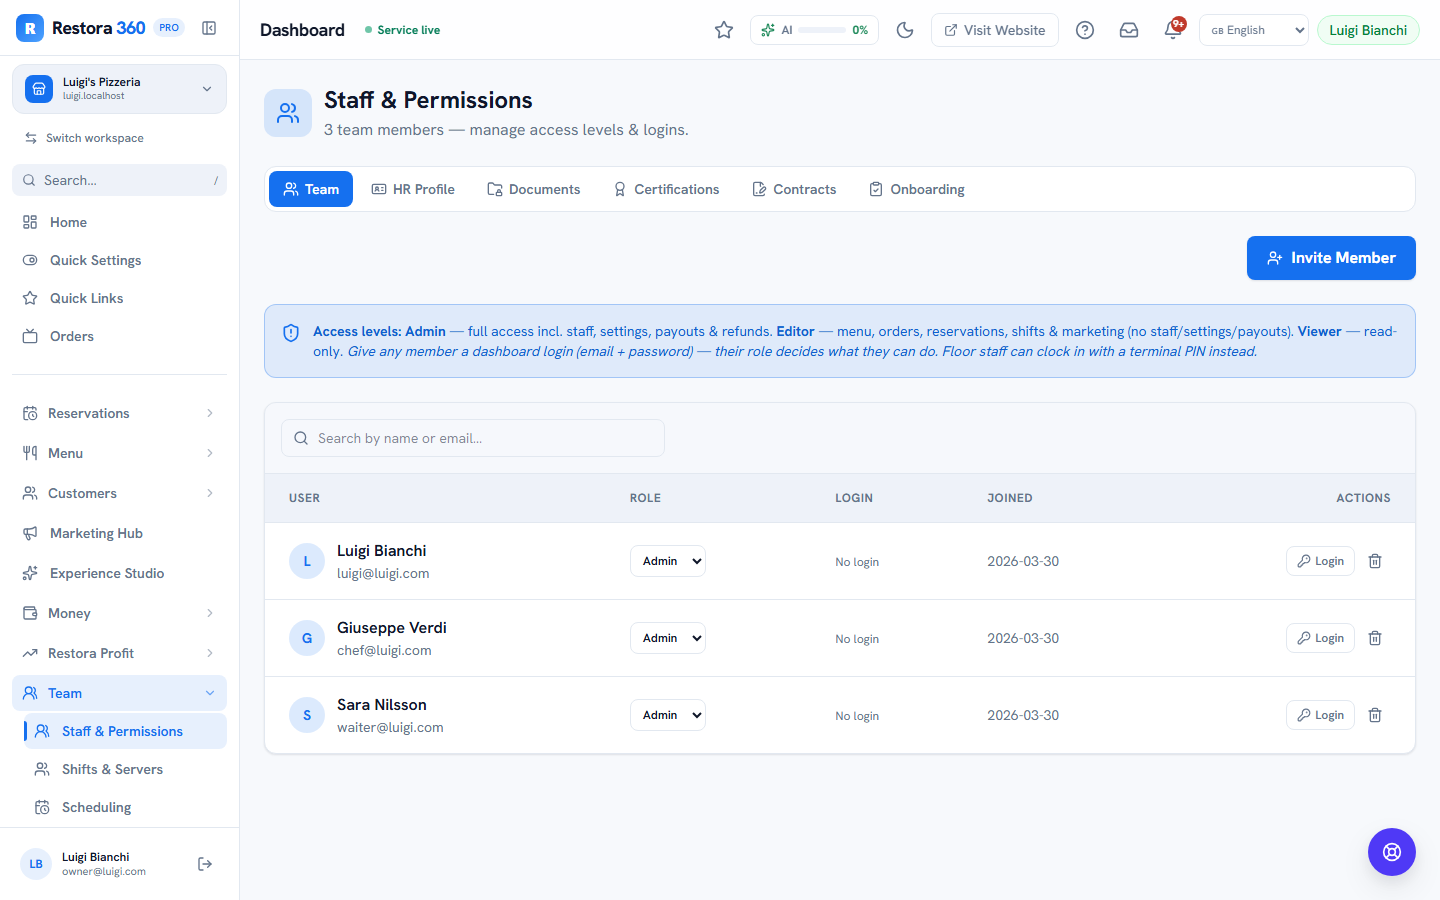Click Switch workspace link
1440x900 pixels.
84,138
